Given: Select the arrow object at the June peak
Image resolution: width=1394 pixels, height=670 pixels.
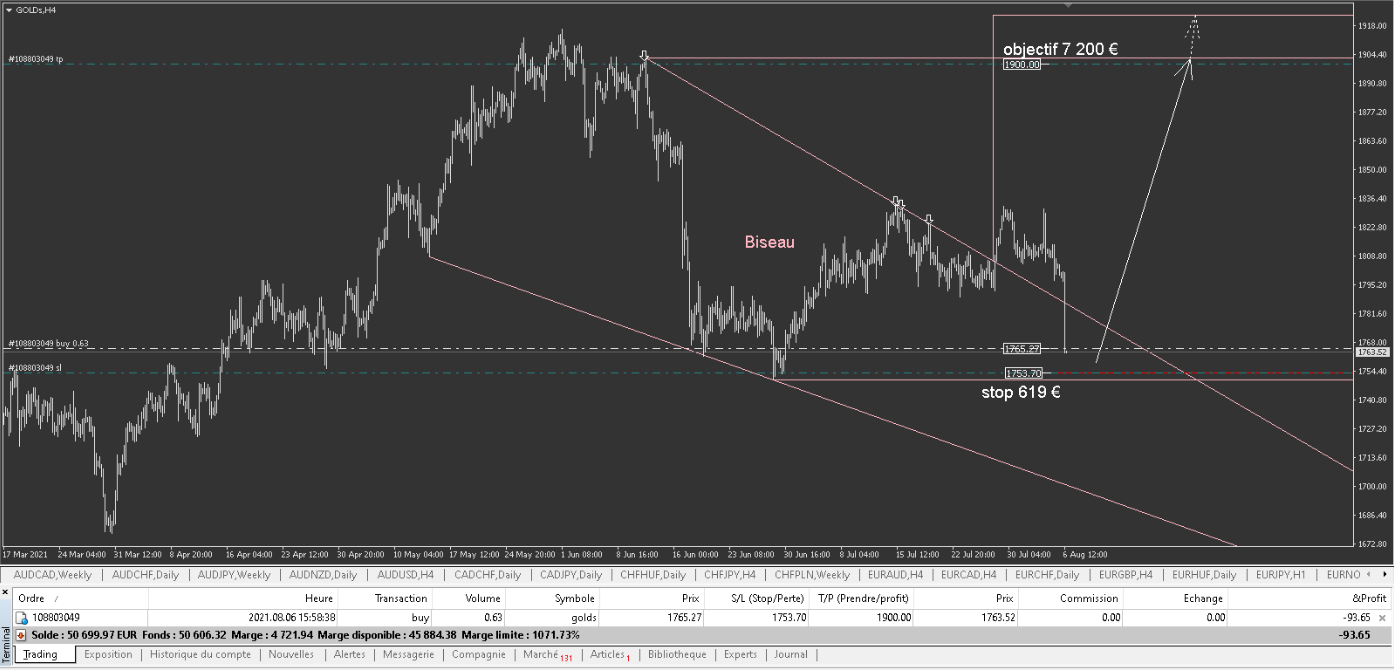Looking at the screenshot, I should 644,56.
